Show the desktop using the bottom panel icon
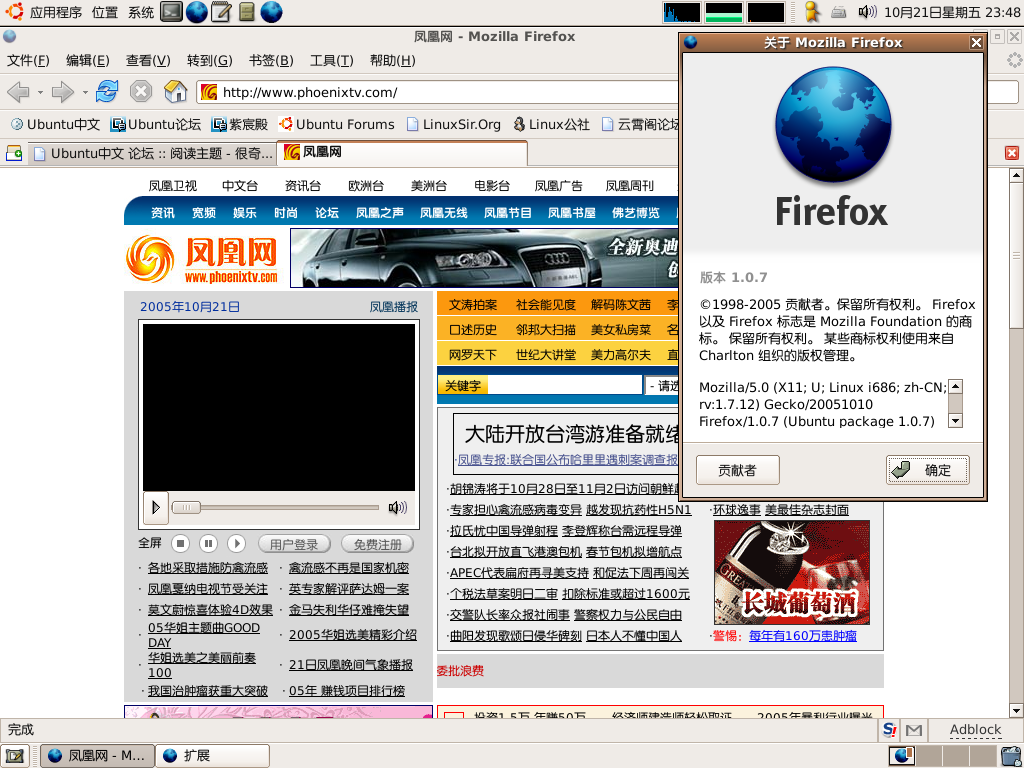The height and width of the screenshot is (768, 1024). [x=14, y=756]
